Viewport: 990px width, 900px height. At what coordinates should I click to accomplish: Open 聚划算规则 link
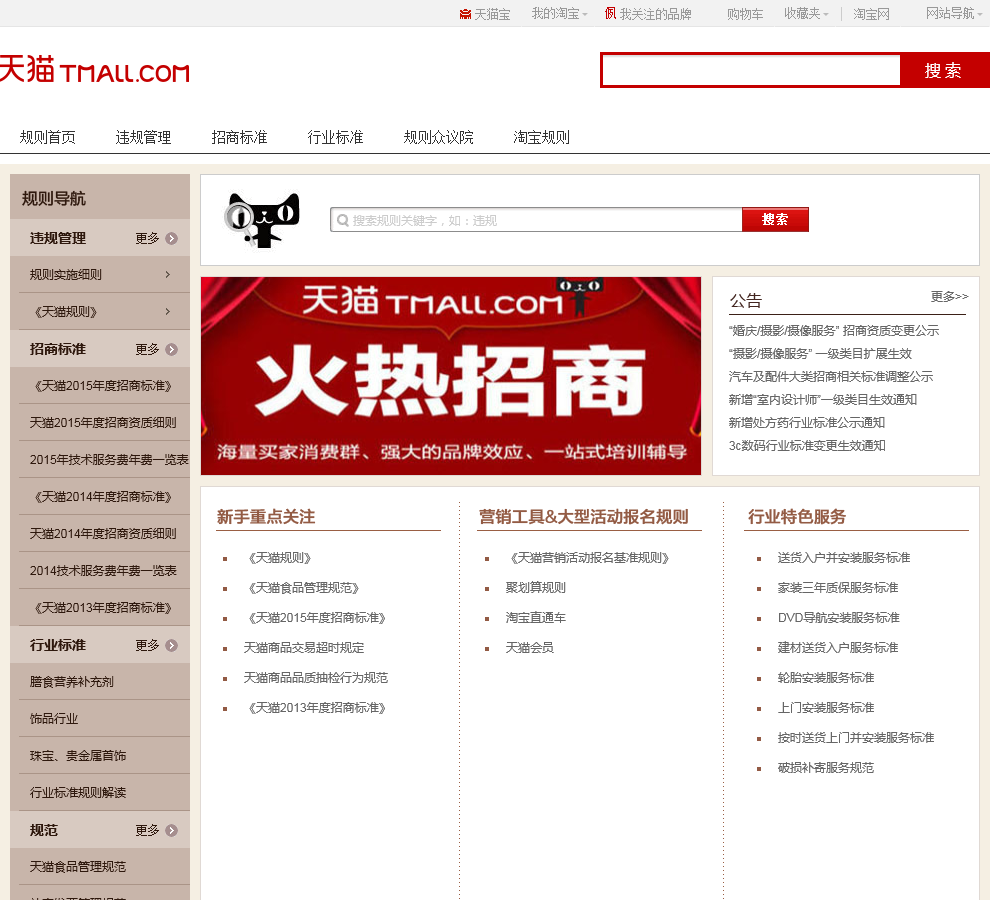click(x=535, y=588)
